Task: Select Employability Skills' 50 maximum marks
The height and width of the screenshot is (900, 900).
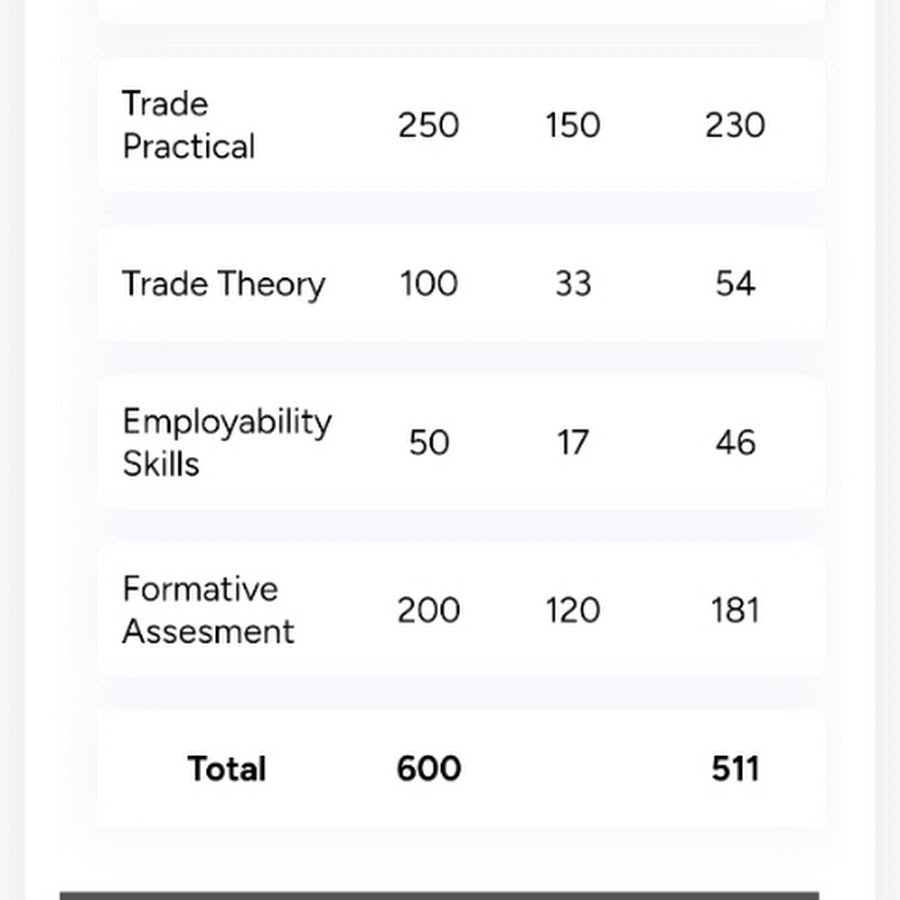Action: pos(429,442)
